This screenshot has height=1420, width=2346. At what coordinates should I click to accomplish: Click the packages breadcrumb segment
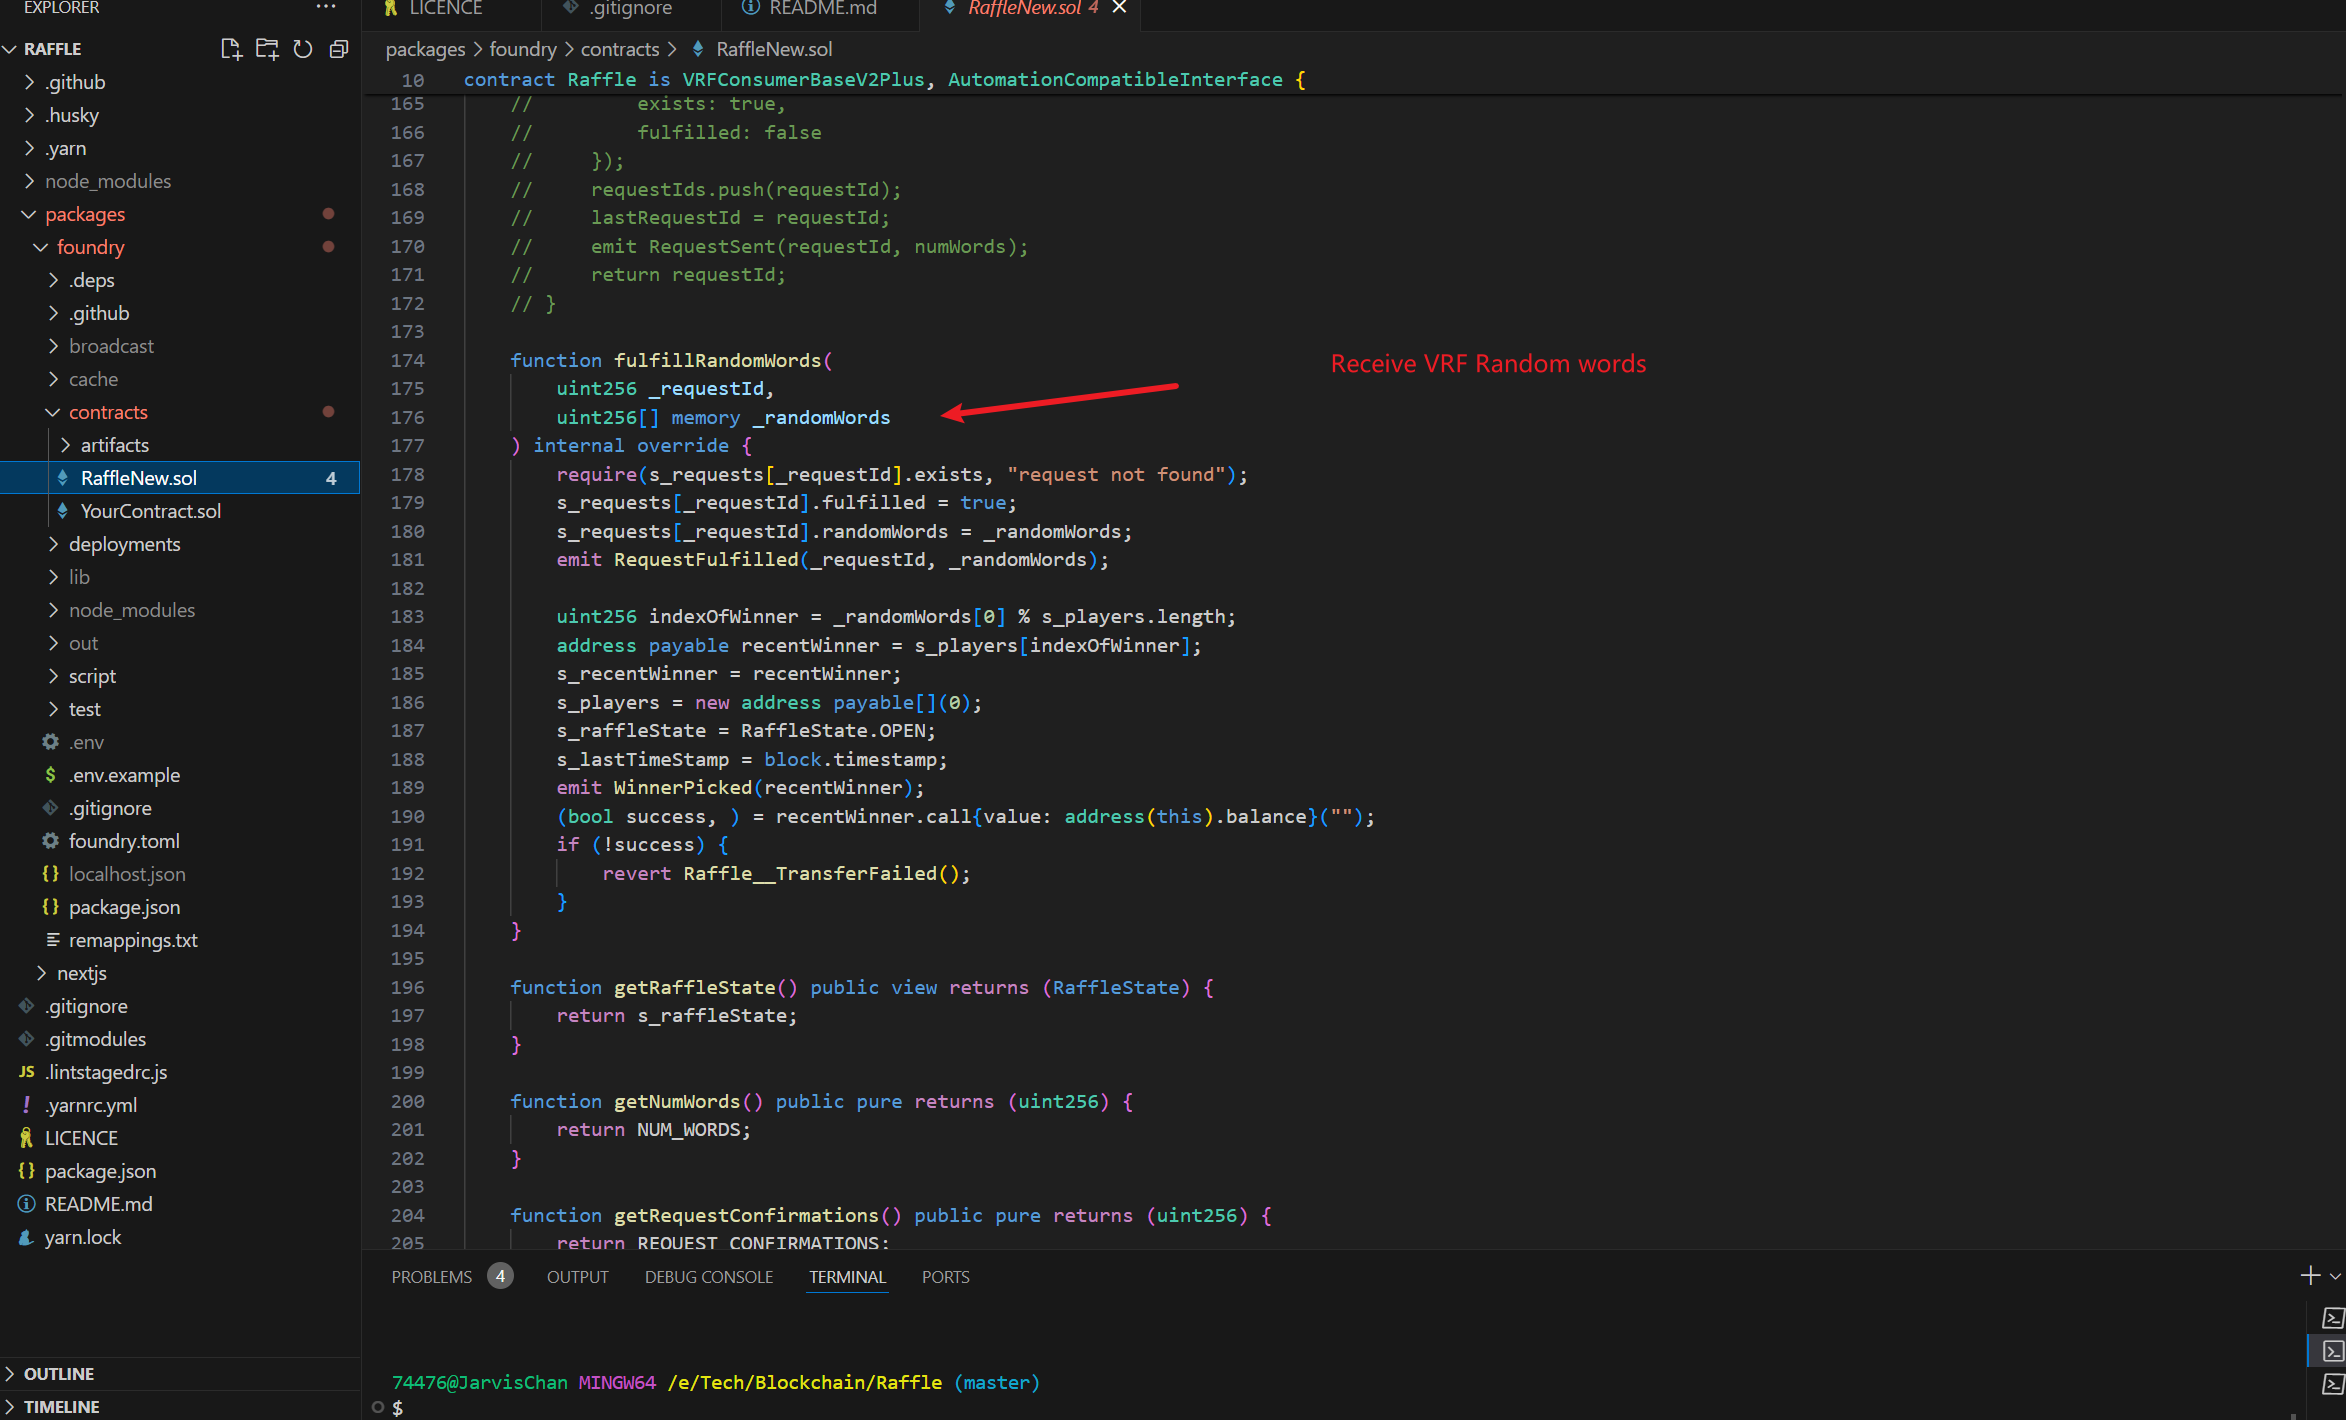(425, 49)
